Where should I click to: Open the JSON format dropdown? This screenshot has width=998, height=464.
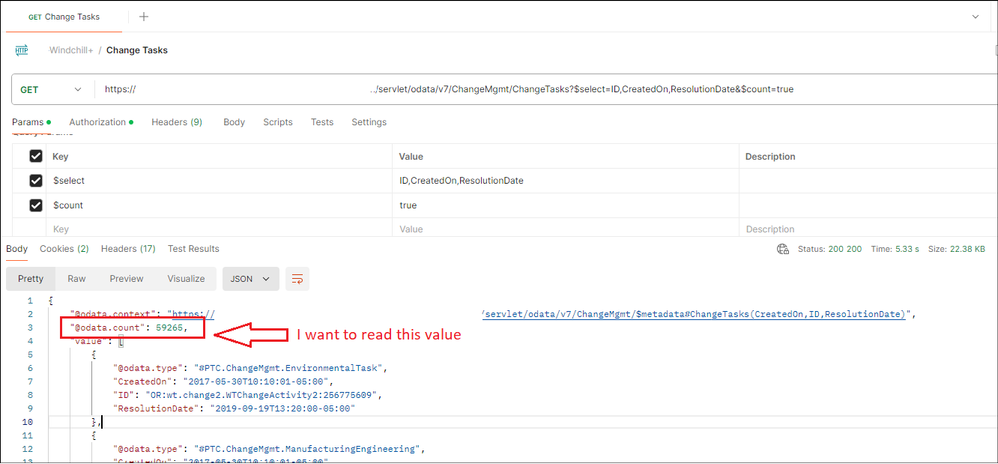(251, 279)
